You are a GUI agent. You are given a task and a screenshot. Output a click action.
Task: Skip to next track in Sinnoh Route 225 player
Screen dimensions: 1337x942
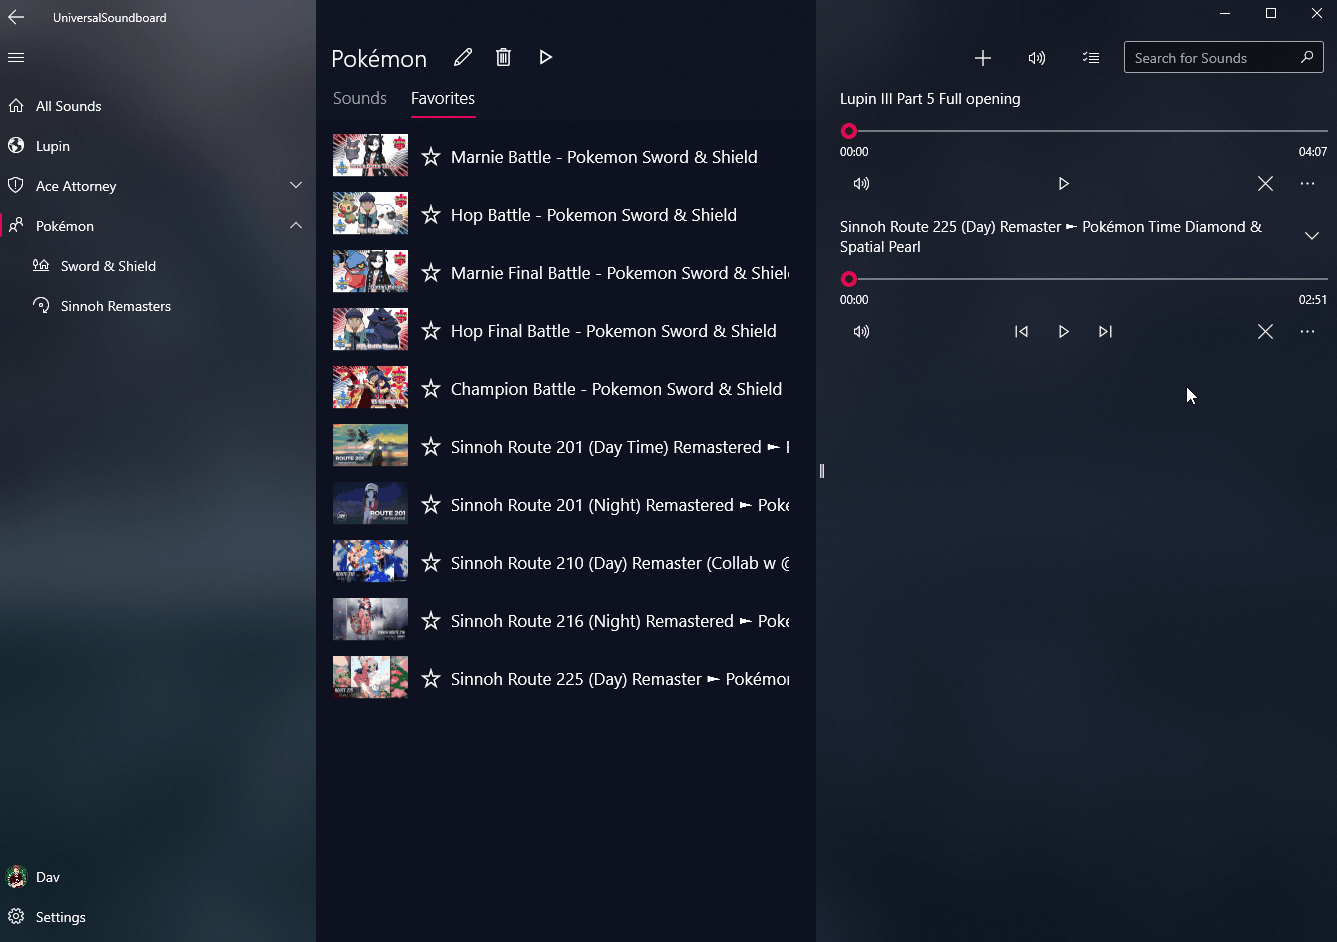coord(1105,332)
